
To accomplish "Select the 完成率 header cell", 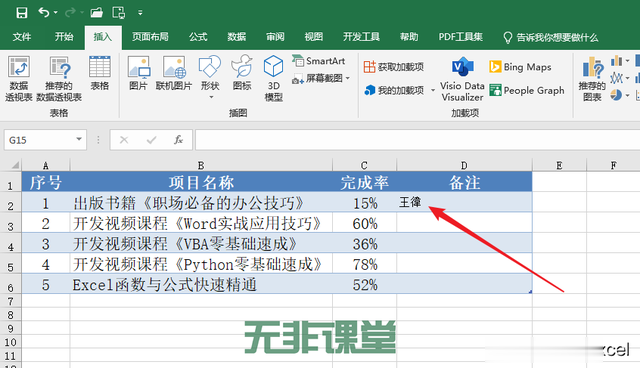I will (x=364, y=182).
